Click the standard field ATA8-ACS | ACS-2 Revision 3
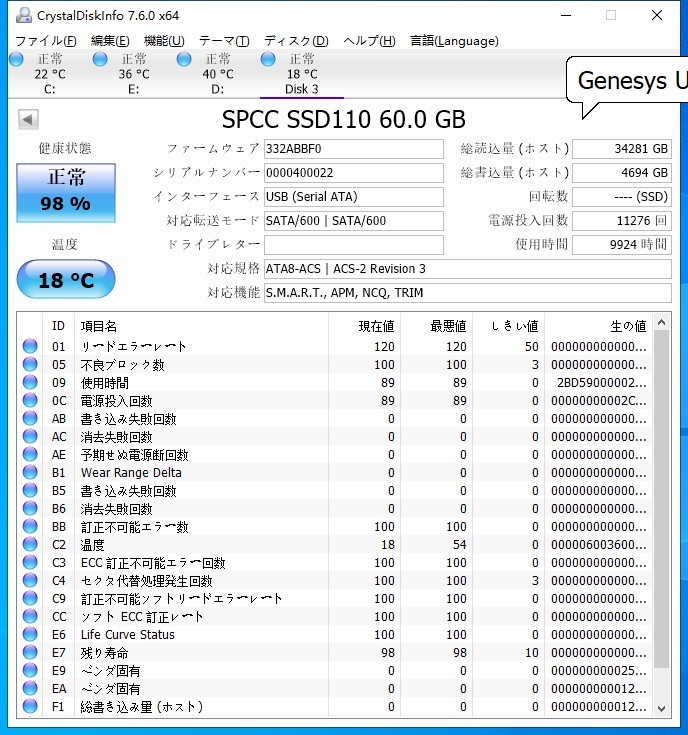The height and width of the screenshot is (735, 688). tap(468, 269)
